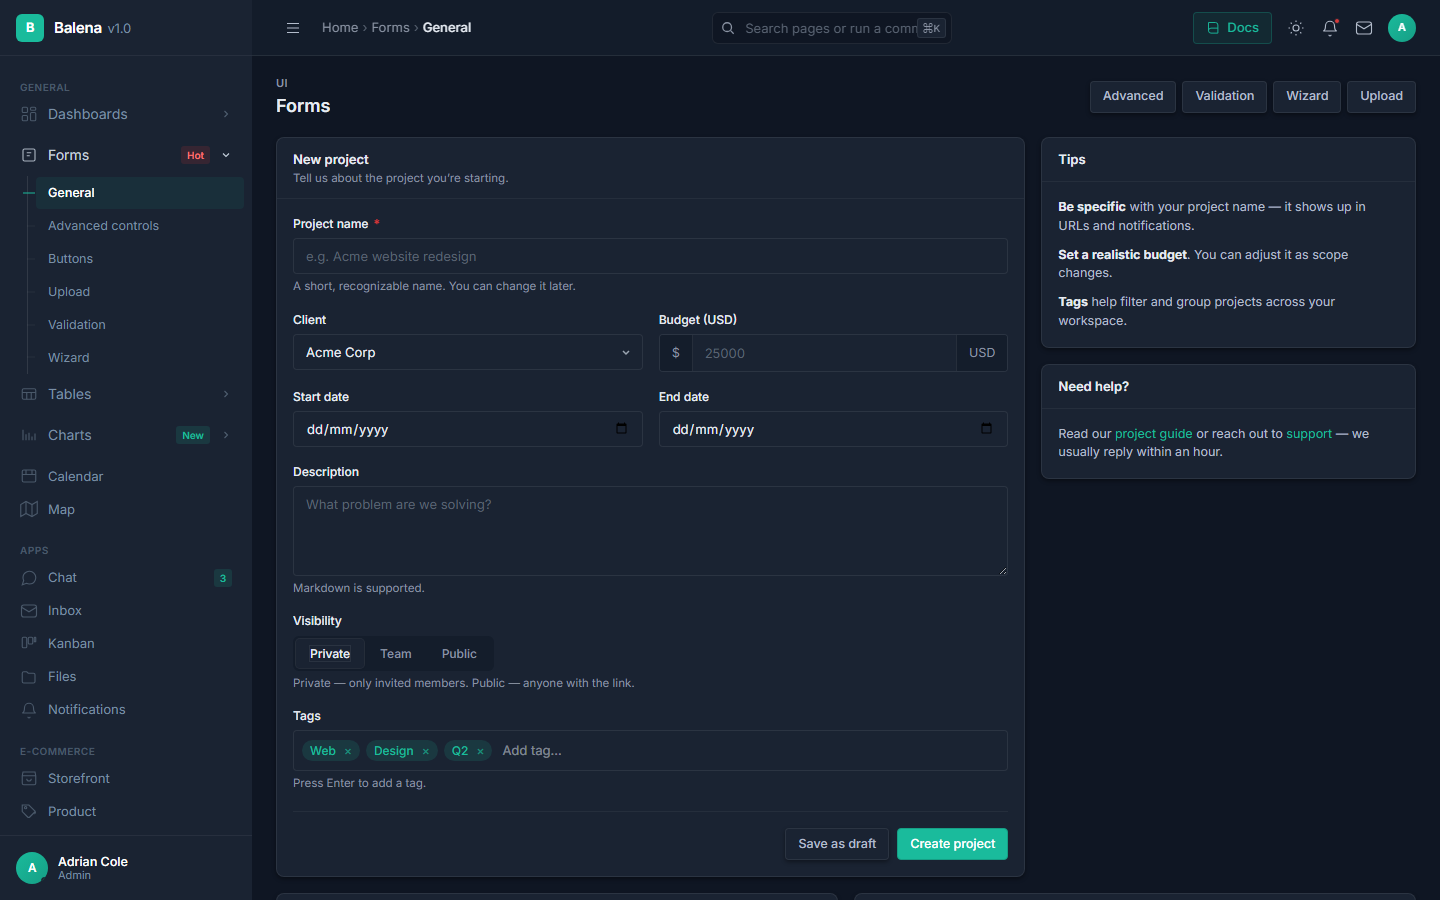Screen dimensions: 1440x900
Task: Focus the Add tag input
Action: [750, 751]
